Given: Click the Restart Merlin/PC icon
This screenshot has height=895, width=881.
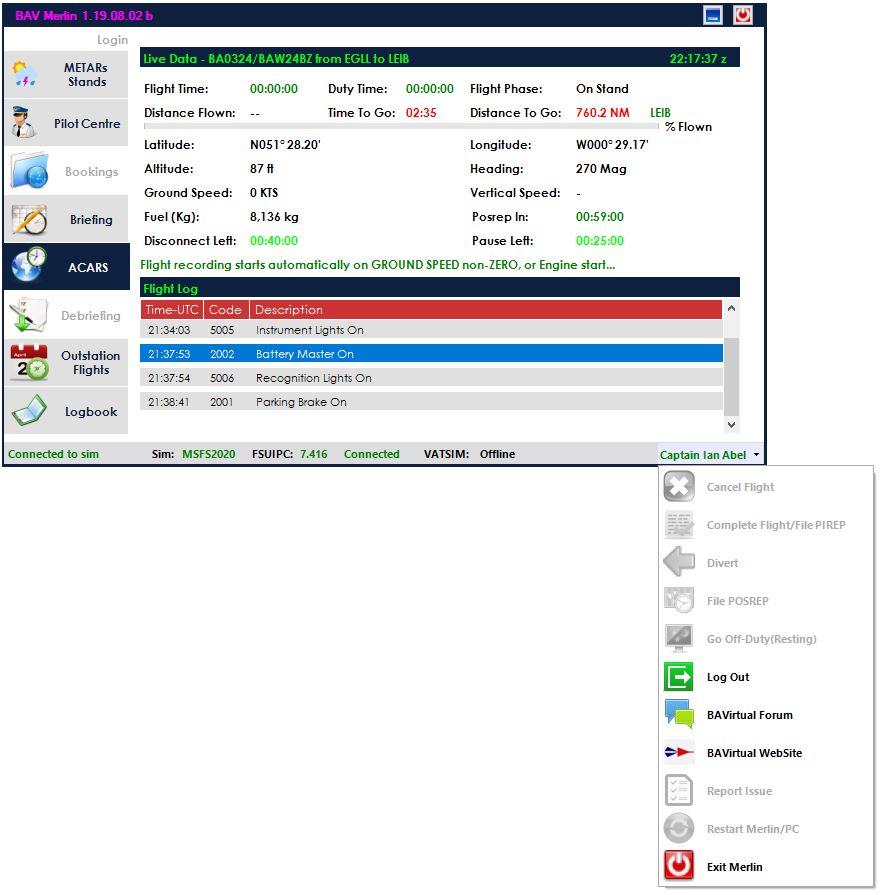Looking at the screenshot, I should tap(679, 828).
